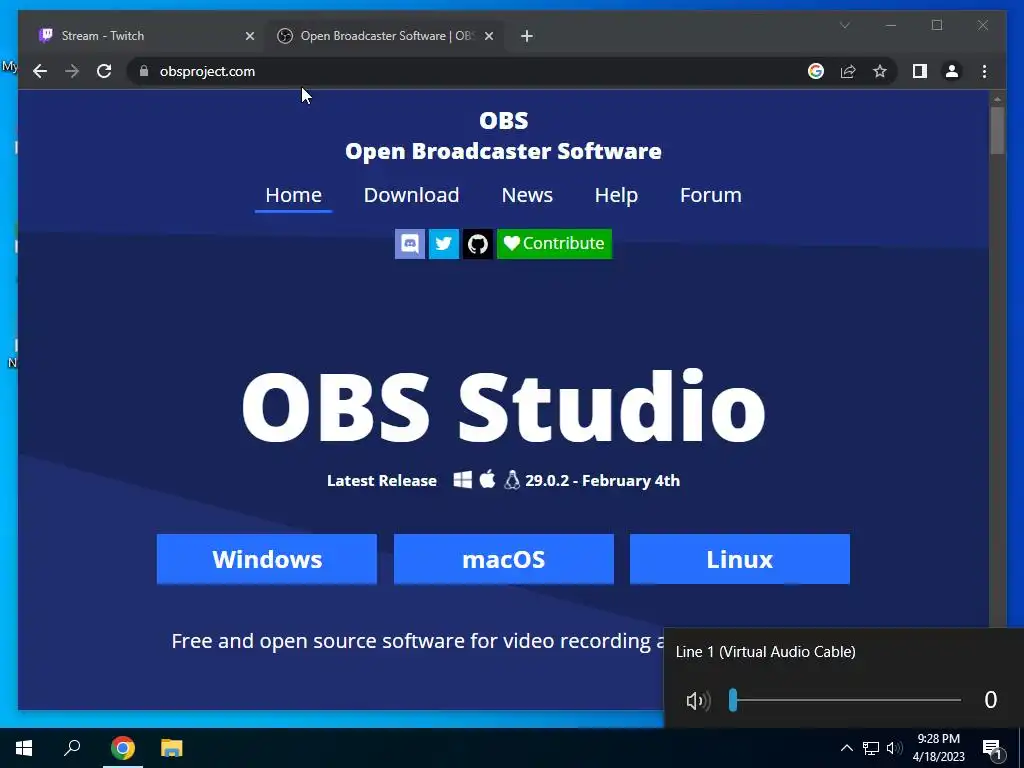The height and width of the screenshot is (768, 1024).
Task: Reload the obsproject.com page
Action: (104, 71)
